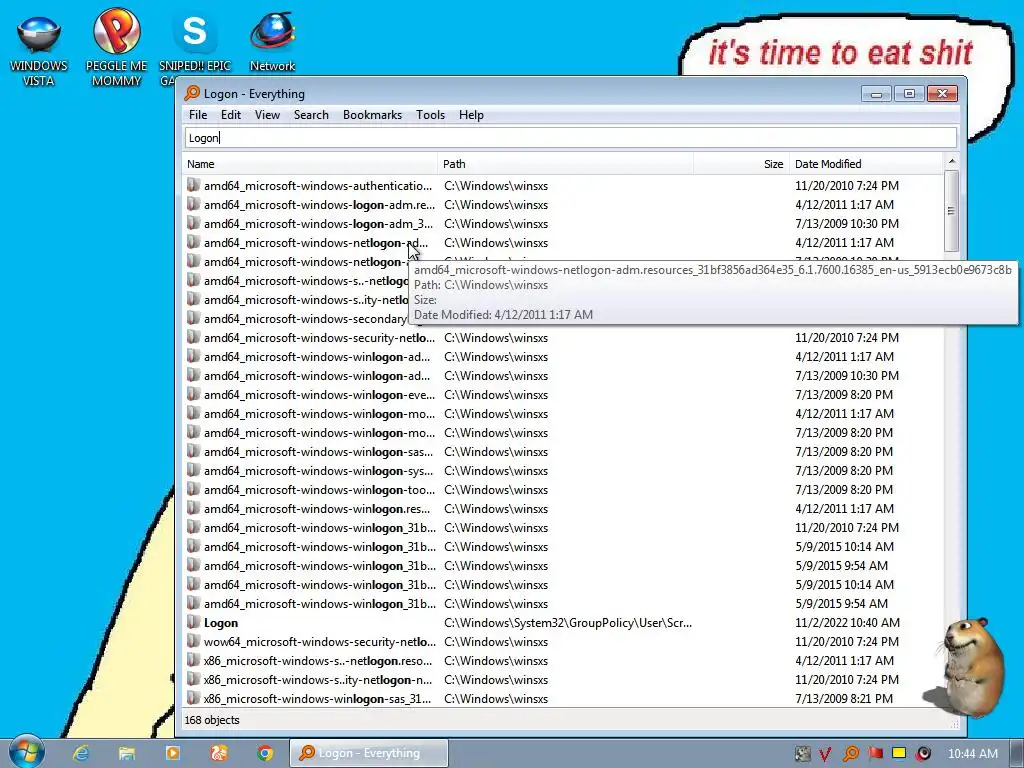Image resolution: width=1024 pixels, height=768 pixels.
Task: Click folder icon of the winlogon-eve row
Action: [193, 394]
